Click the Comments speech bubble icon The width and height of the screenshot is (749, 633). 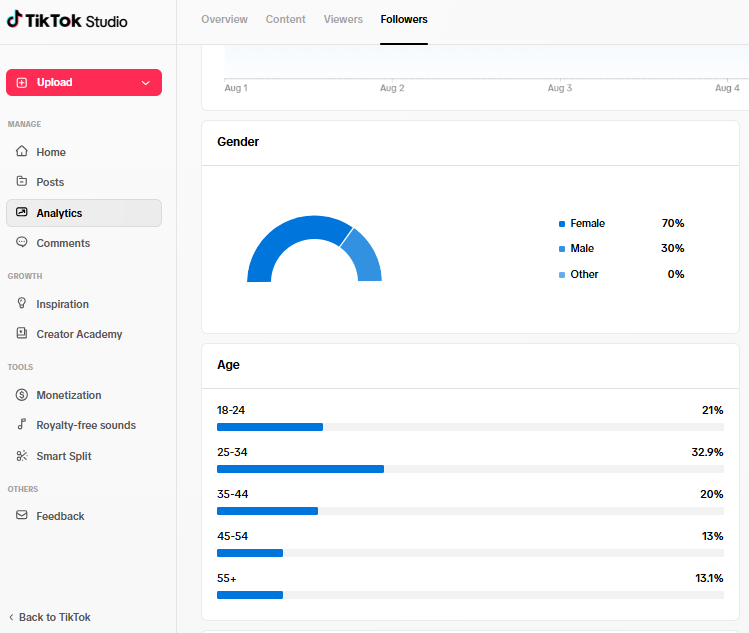(x=21, y=242)
